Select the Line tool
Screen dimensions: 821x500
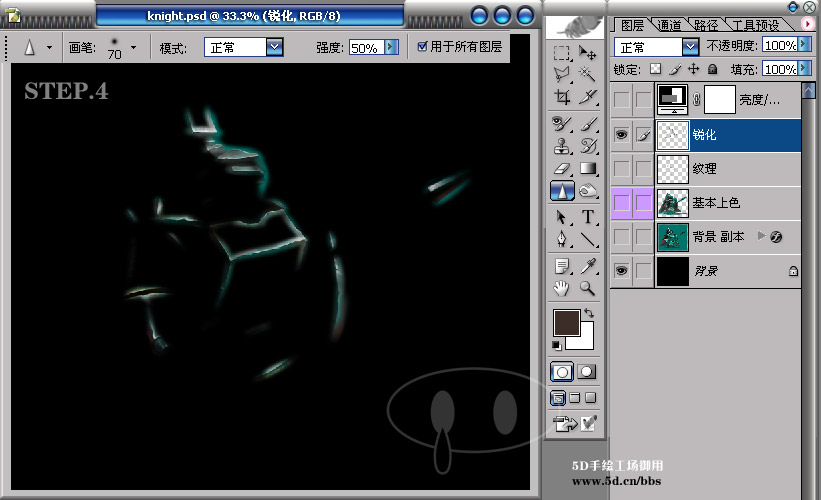pos(587,239)
